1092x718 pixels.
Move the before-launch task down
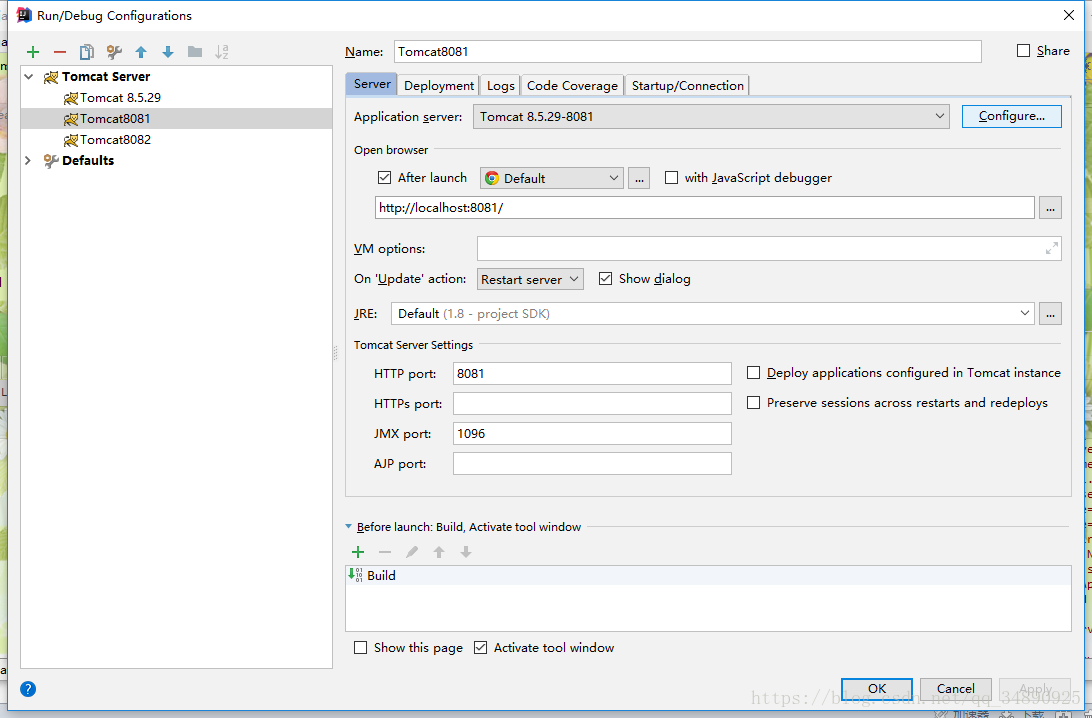(466, 552)
